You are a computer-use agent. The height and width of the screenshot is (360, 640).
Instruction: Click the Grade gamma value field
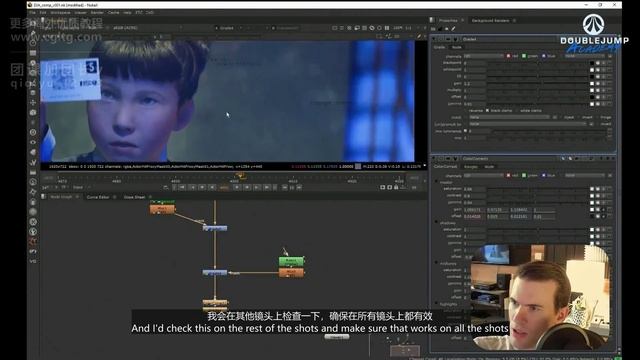coord(474,104)
